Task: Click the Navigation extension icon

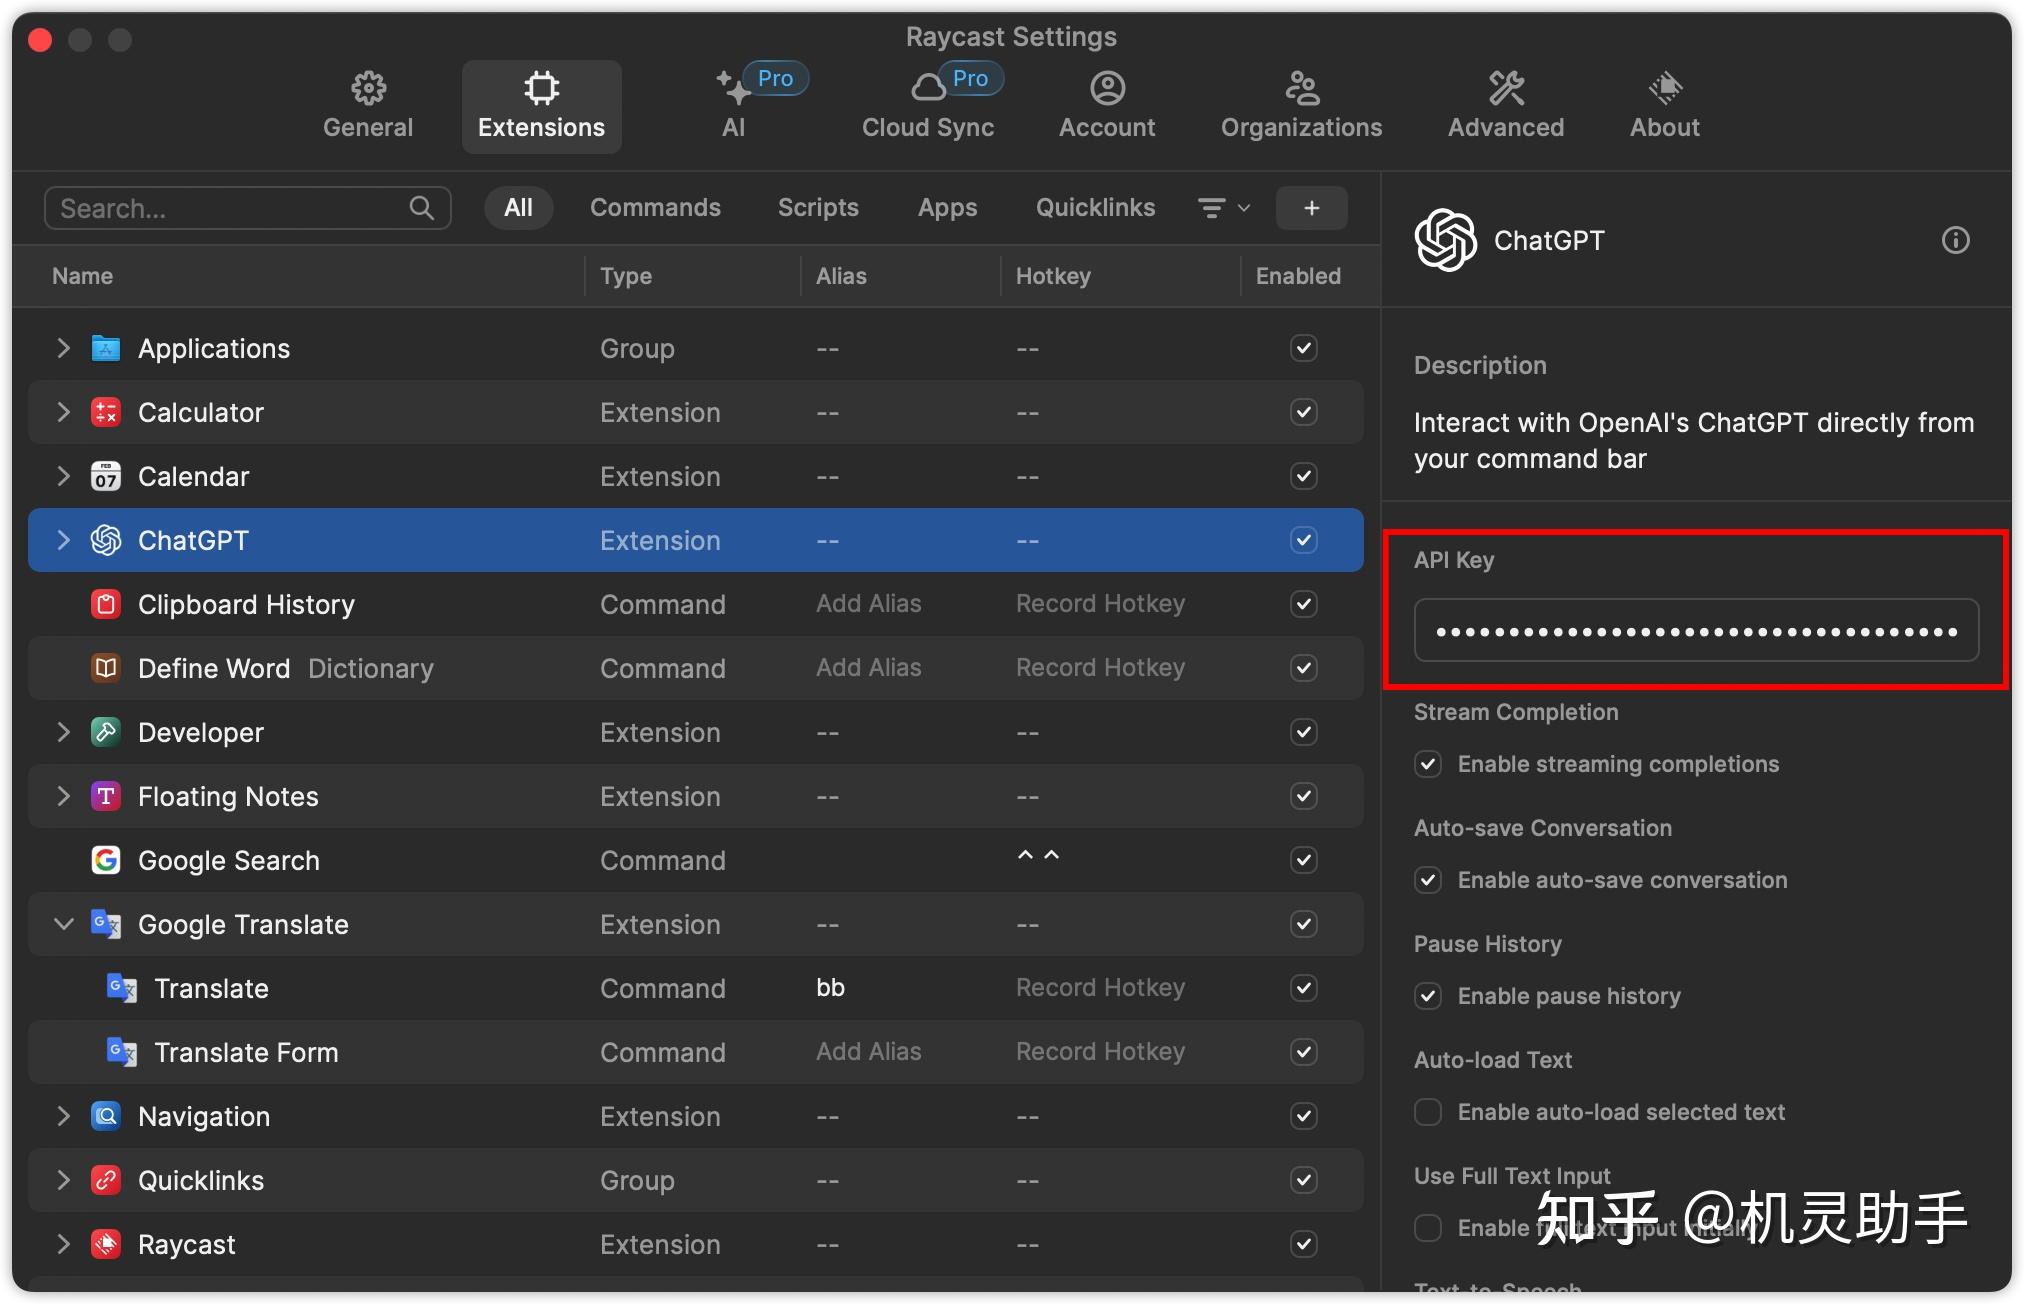Action: coord(106,1116)
